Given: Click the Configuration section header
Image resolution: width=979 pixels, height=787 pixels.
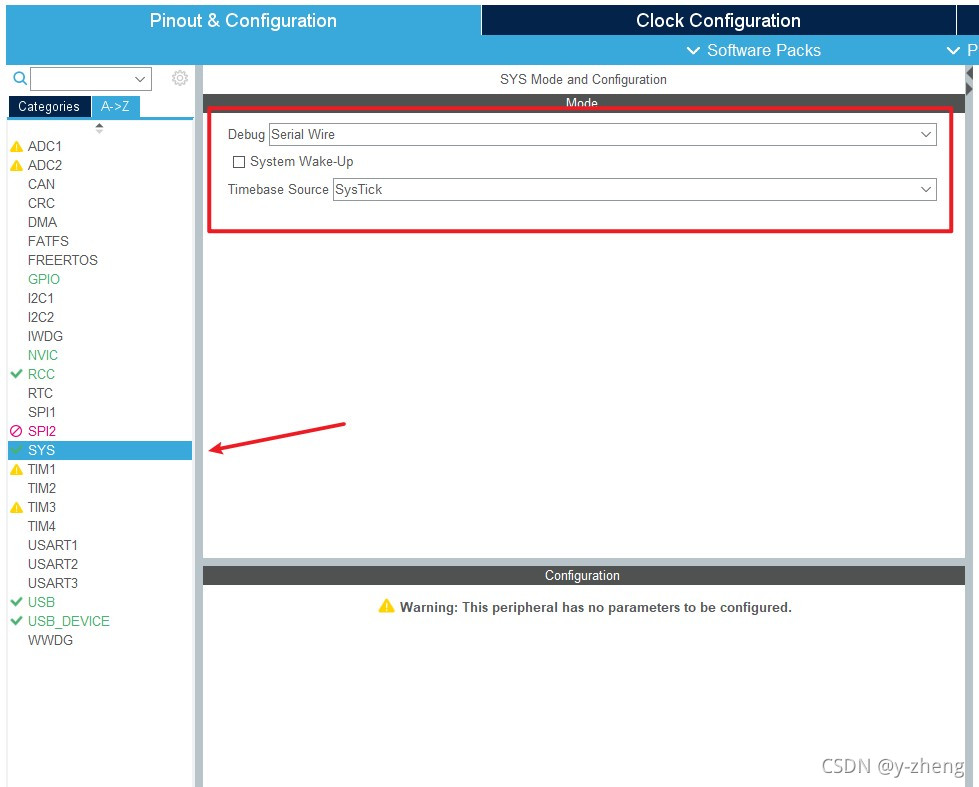Looking at the screenshot, I should point(583,575).
